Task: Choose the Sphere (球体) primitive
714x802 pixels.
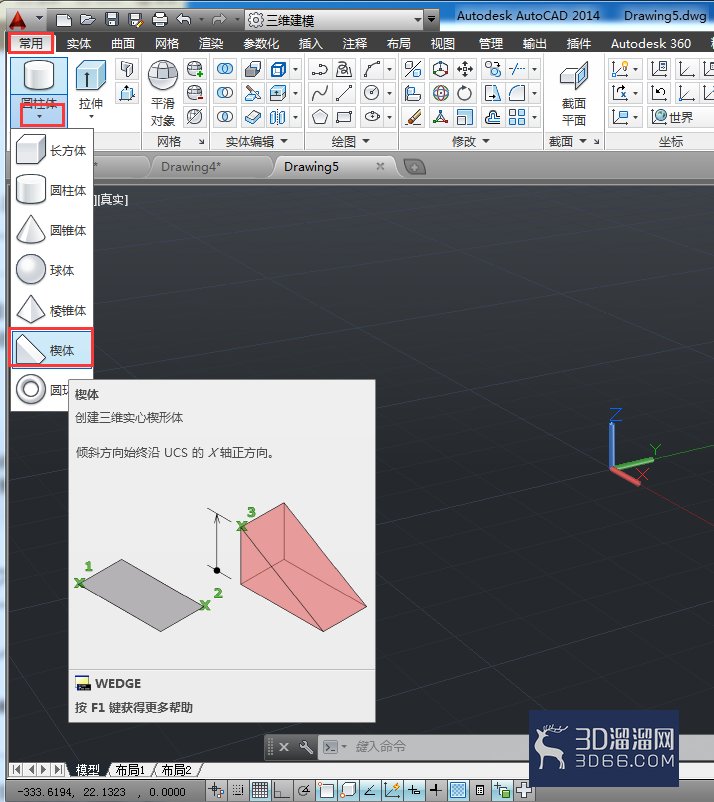Action: (x=51, y=270)
